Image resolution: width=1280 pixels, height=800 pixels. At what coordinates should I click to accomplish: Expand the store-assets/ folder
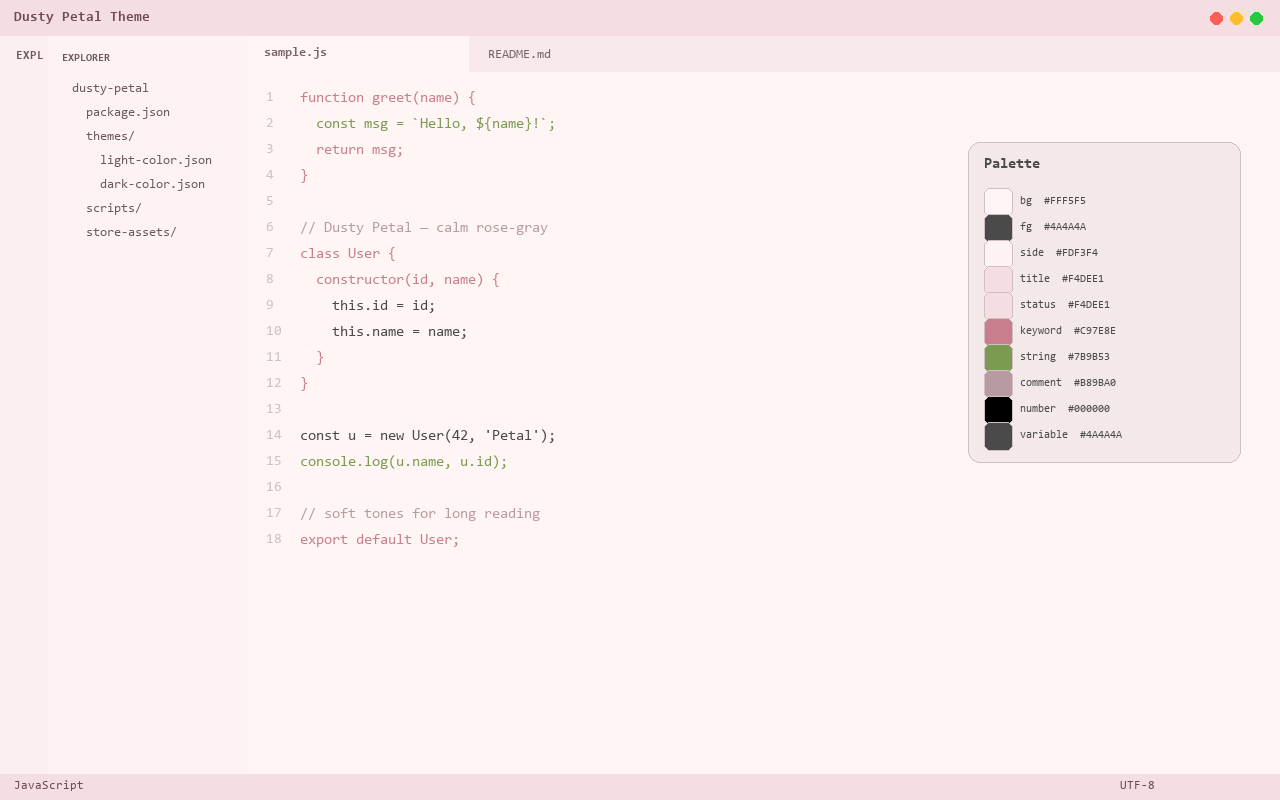pos(131,232)
